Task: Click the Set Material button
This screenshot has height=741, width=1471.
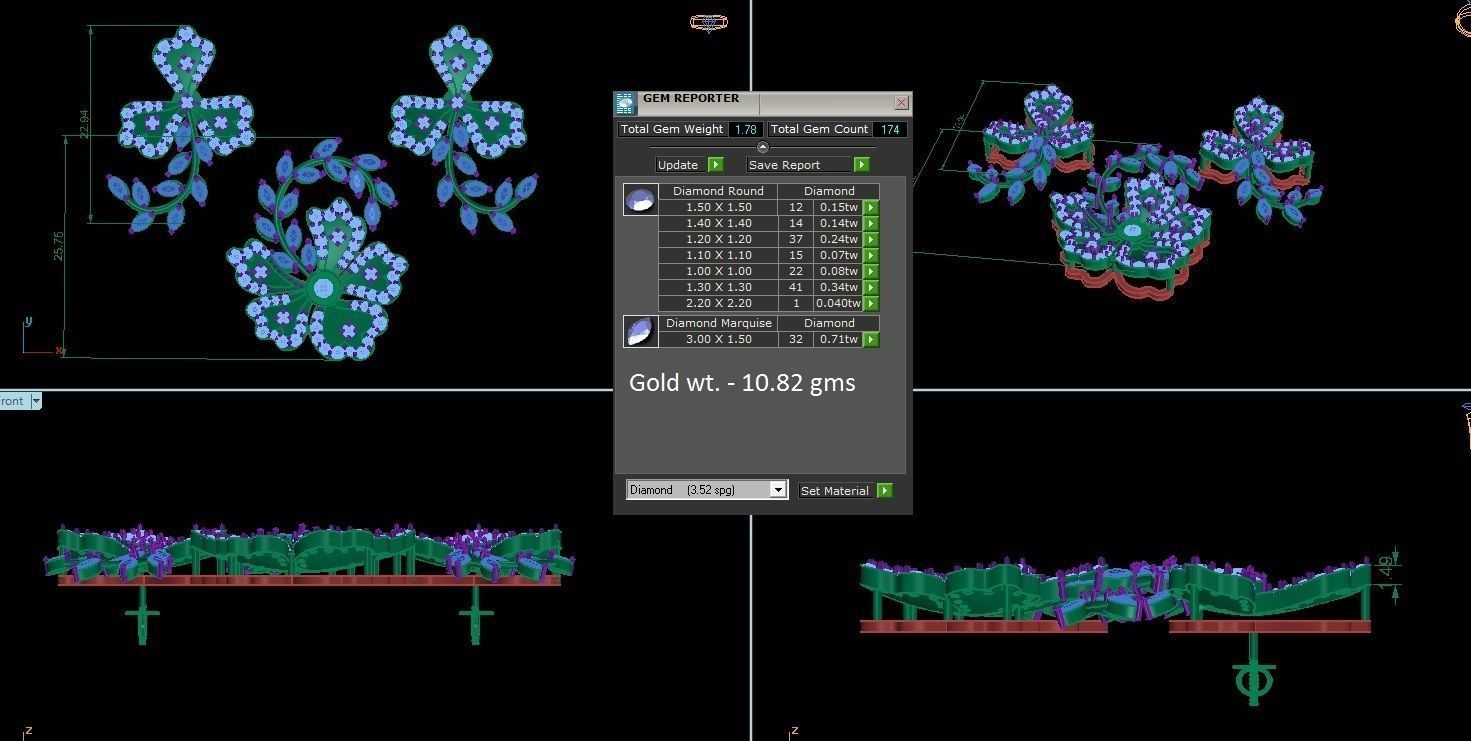Action: 836,491
